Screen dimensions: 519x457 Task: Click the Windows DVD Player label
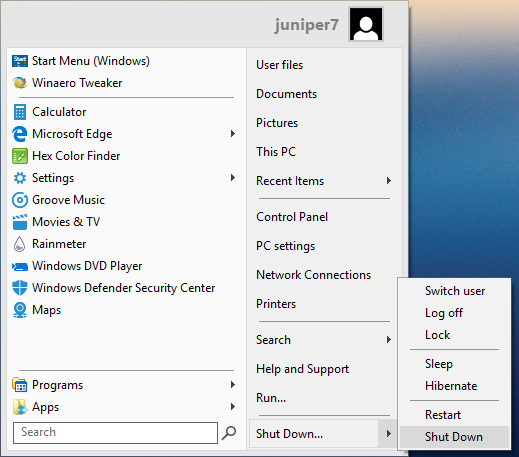click(x=87, y=266)
